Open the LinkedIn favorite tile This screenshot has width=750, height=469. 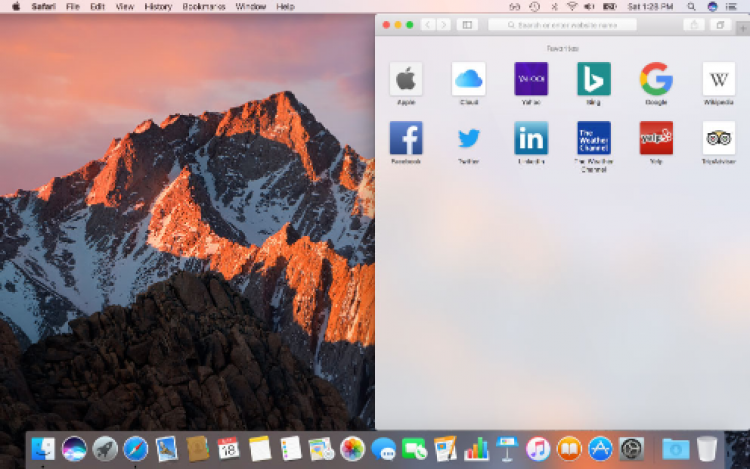tap(531, 138)
